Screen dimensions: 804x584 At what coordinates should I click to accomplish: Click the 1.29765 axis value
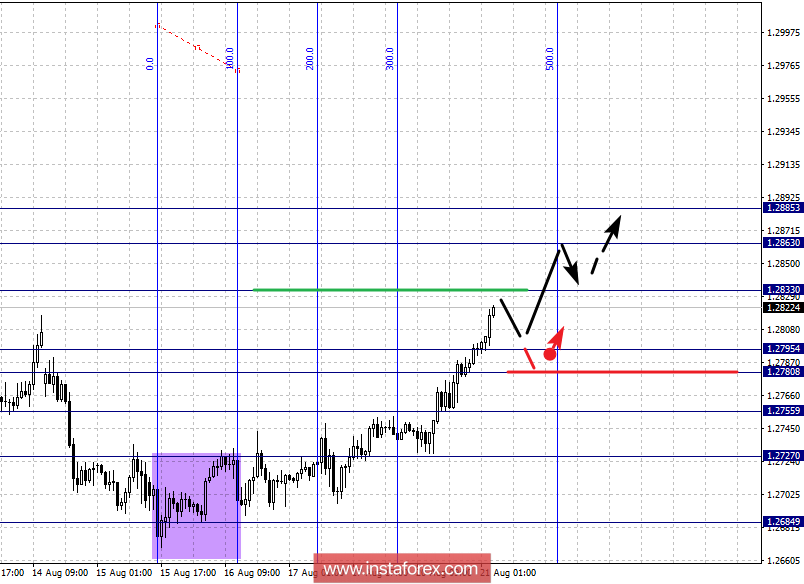coord(783,66)
